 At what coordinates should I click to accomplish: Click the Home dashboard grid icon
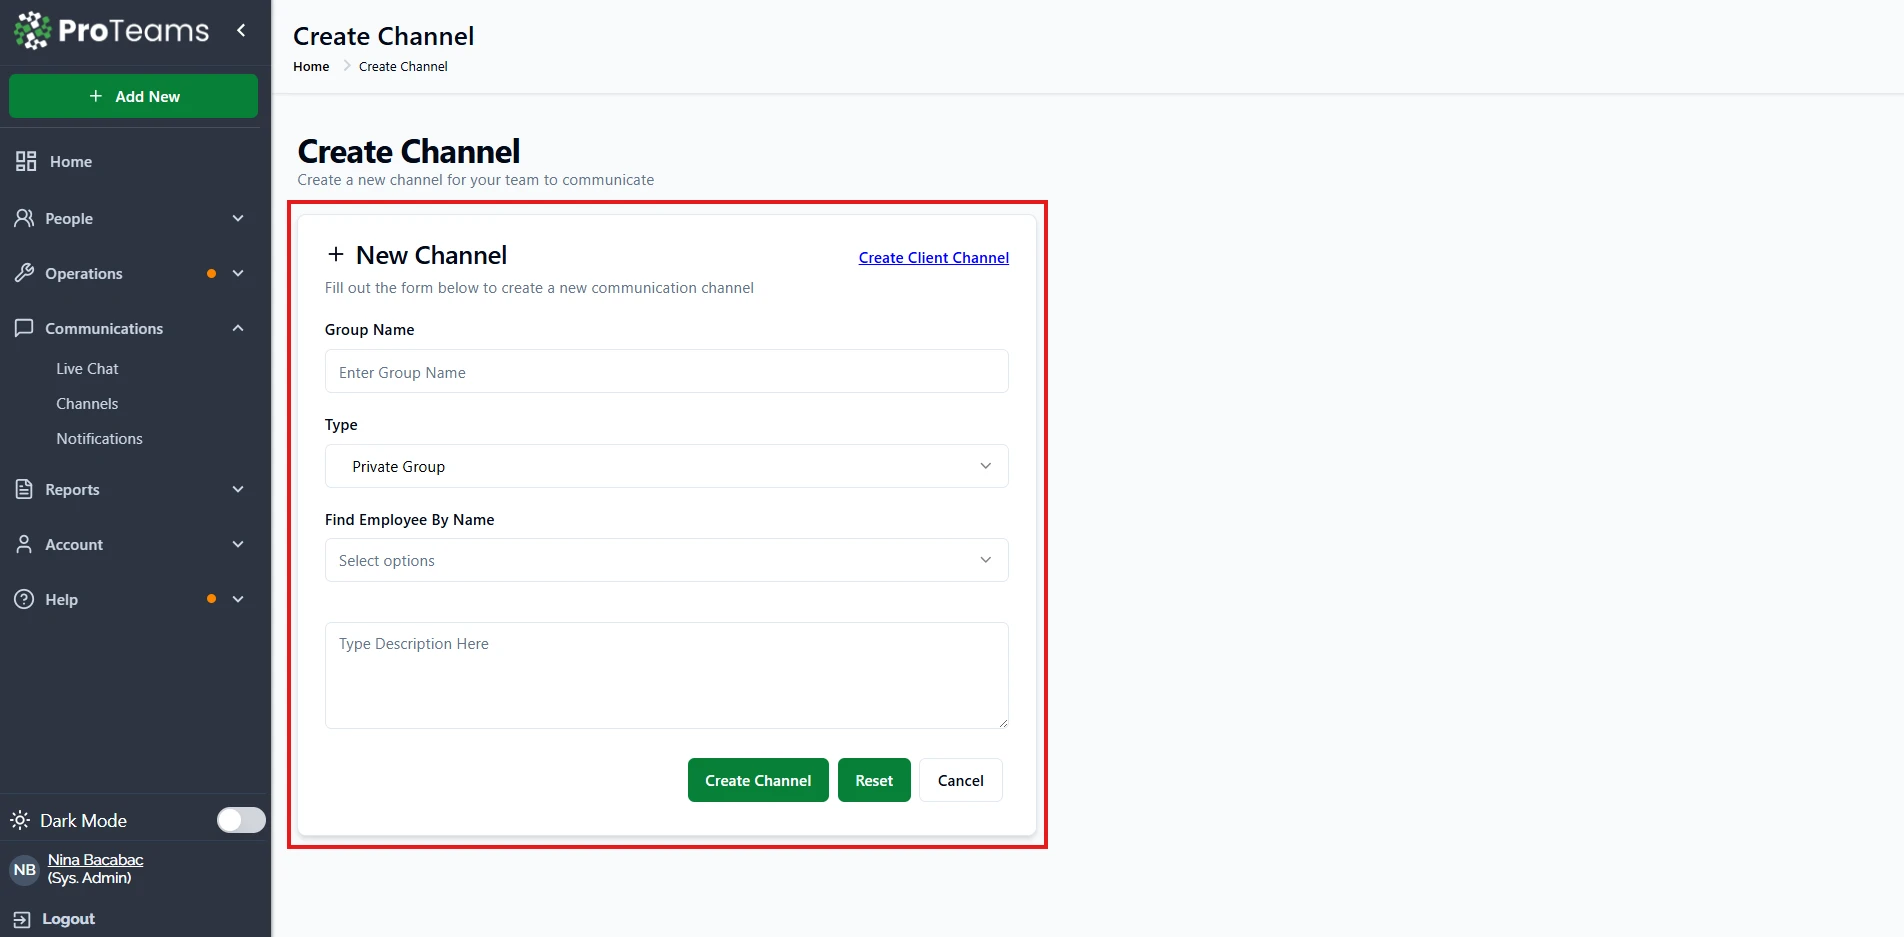(x=26, y=161)
